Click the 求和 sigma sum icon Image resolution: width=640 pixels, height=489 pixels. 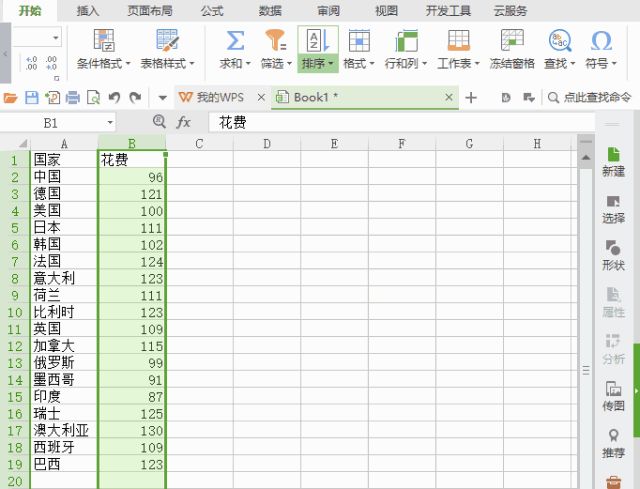click(235, 40)
